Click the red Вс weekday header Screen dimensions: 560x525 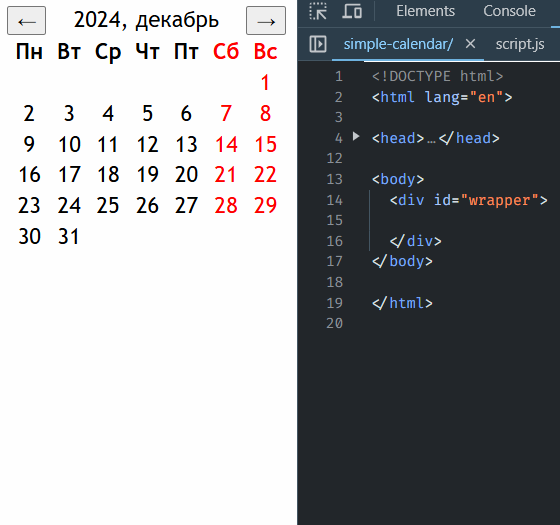point(265,52)
